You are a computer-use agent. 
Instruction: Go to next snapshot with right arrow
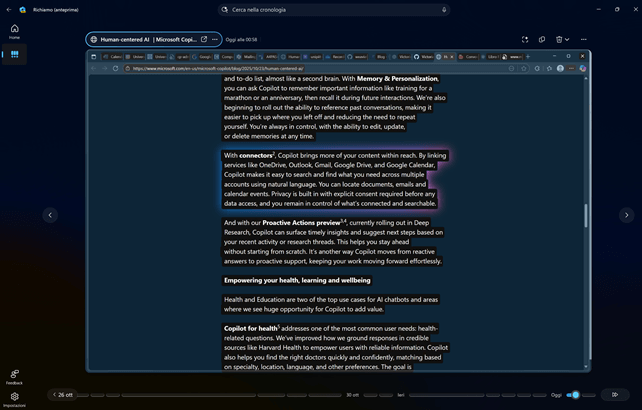(626, 215)
